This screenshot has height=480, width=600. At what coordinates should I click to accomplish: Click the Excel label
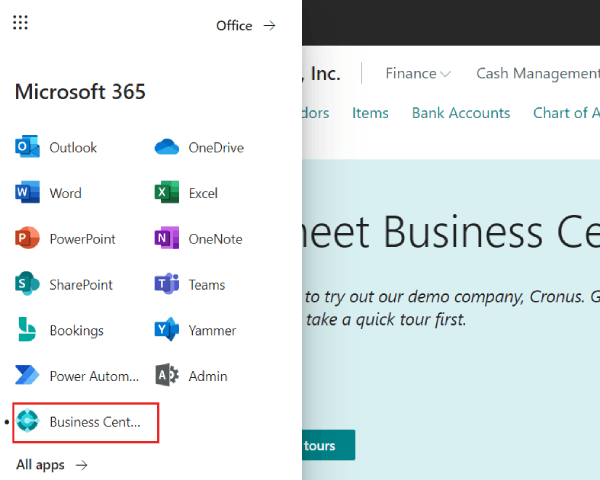click(x=203, y=193)
